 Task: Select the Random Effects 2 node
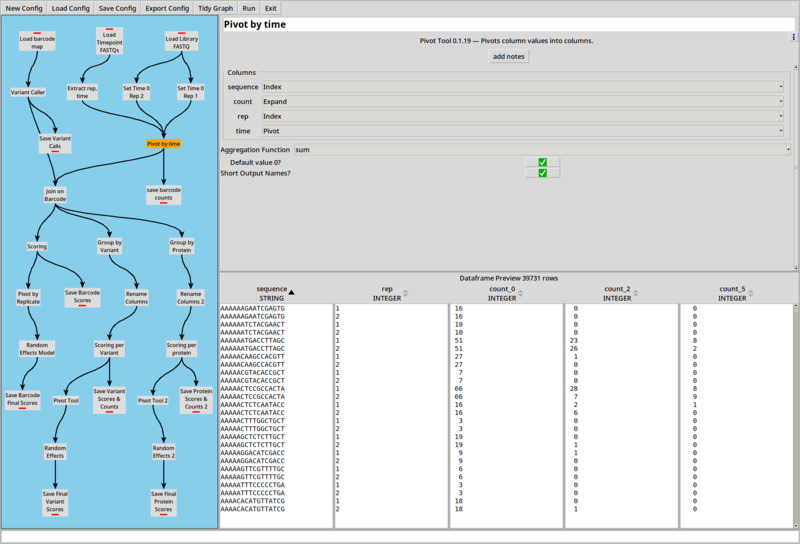pyautogui.click(x=164, y=452)
